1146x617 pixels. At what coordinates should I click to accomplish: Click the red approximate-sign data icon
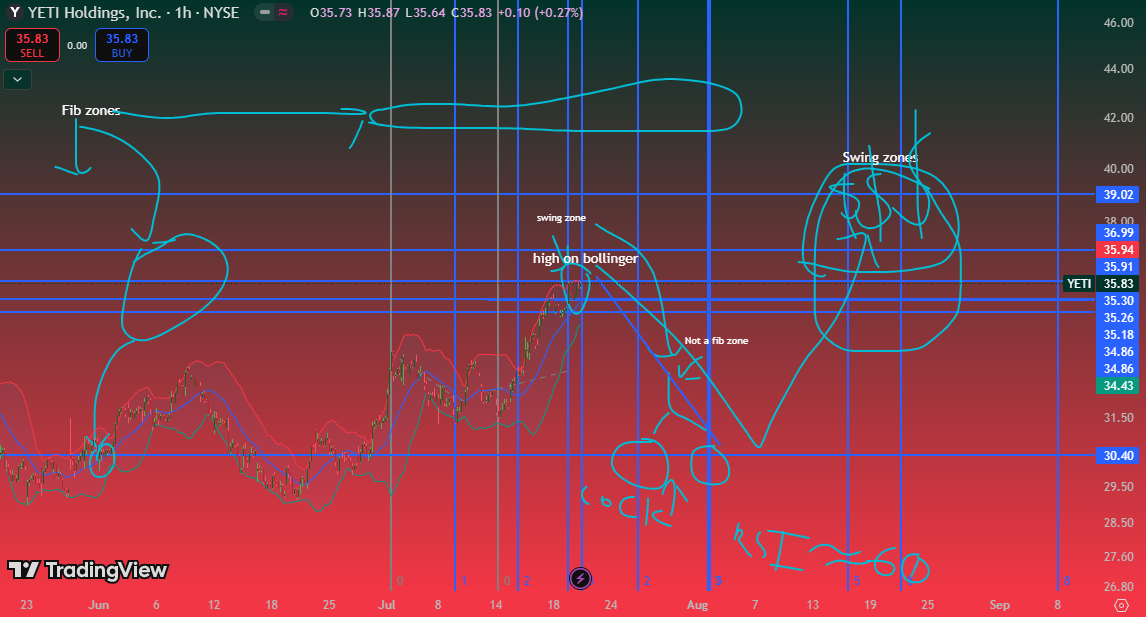[283, 12]
